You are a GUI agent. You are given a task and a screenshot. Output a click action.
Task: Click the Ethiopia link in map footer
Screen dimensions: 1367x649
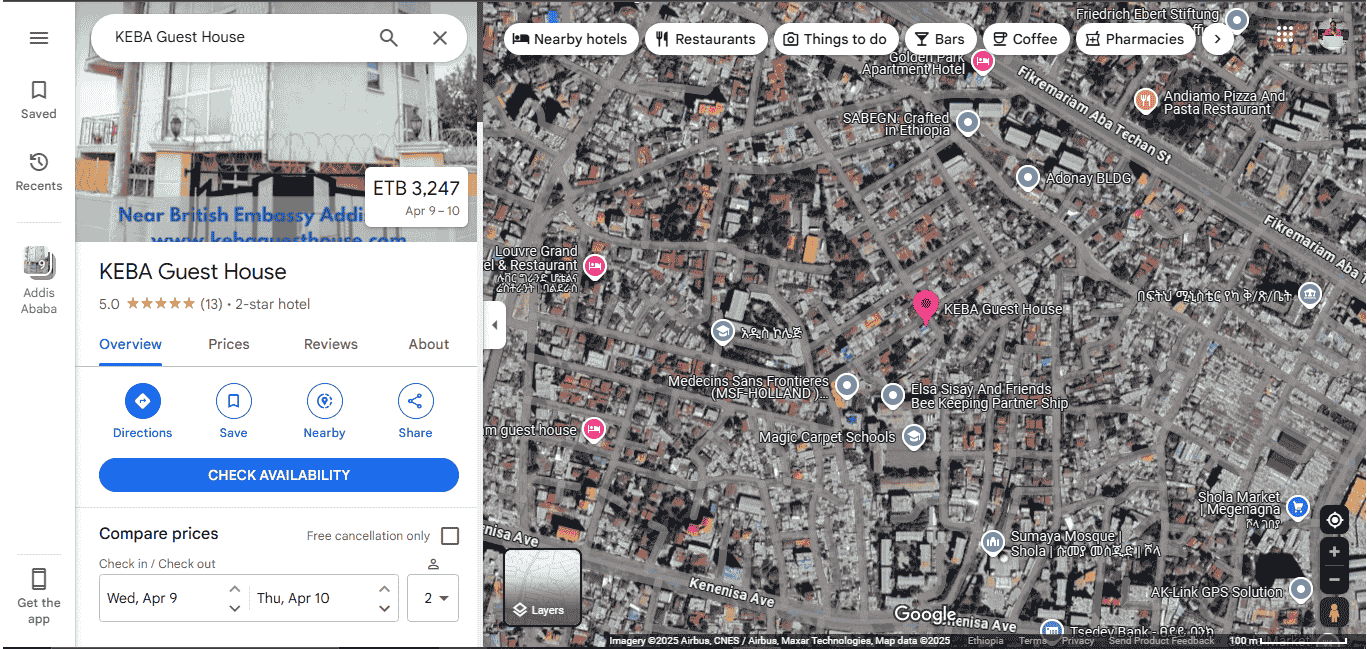tap(986, 641)
